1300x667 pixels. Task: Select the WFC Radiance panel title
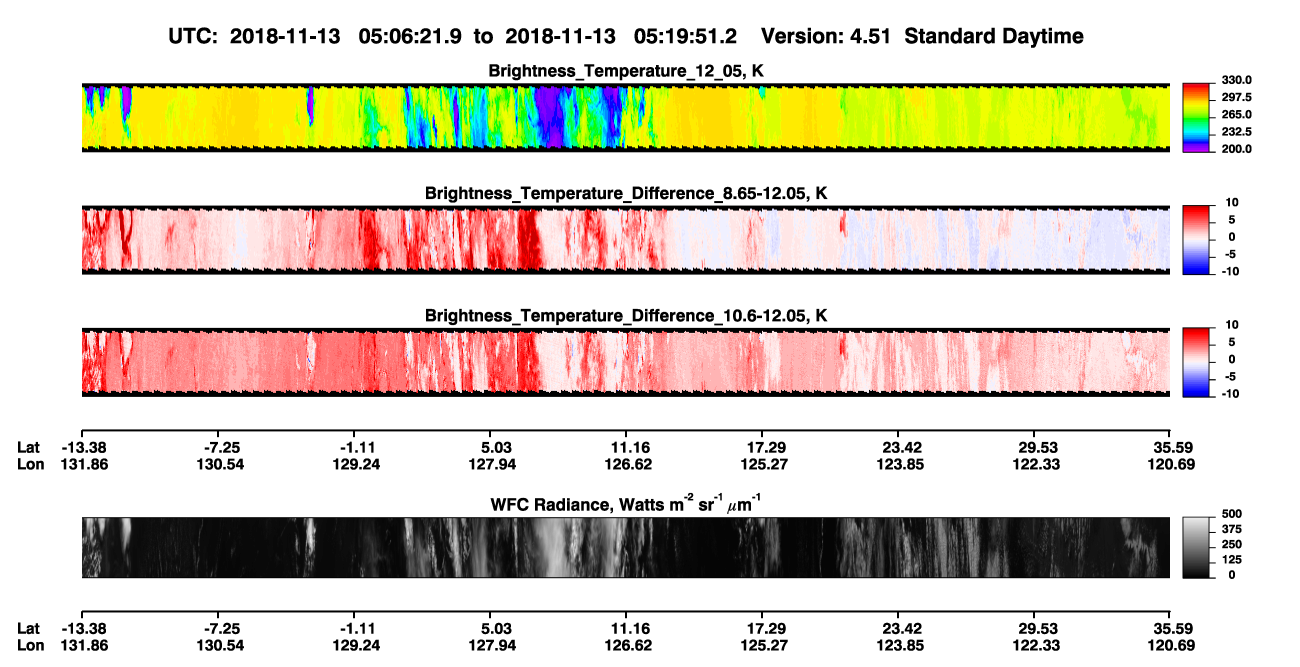coord(626,505)
